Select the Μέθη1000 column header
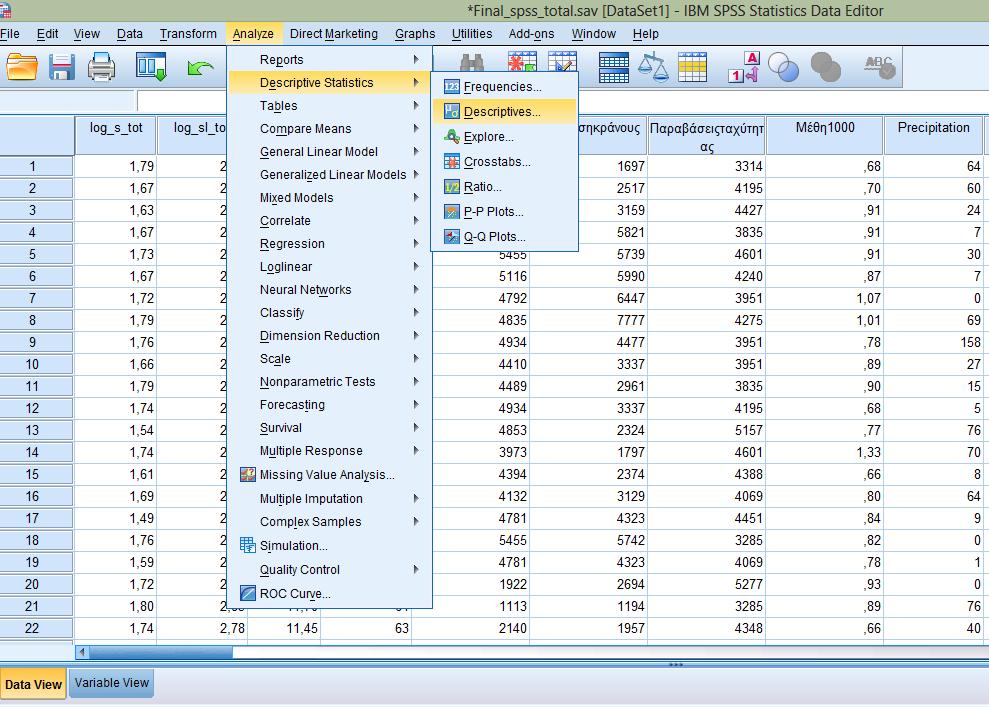Screen dimensions: 989x707 824,135
